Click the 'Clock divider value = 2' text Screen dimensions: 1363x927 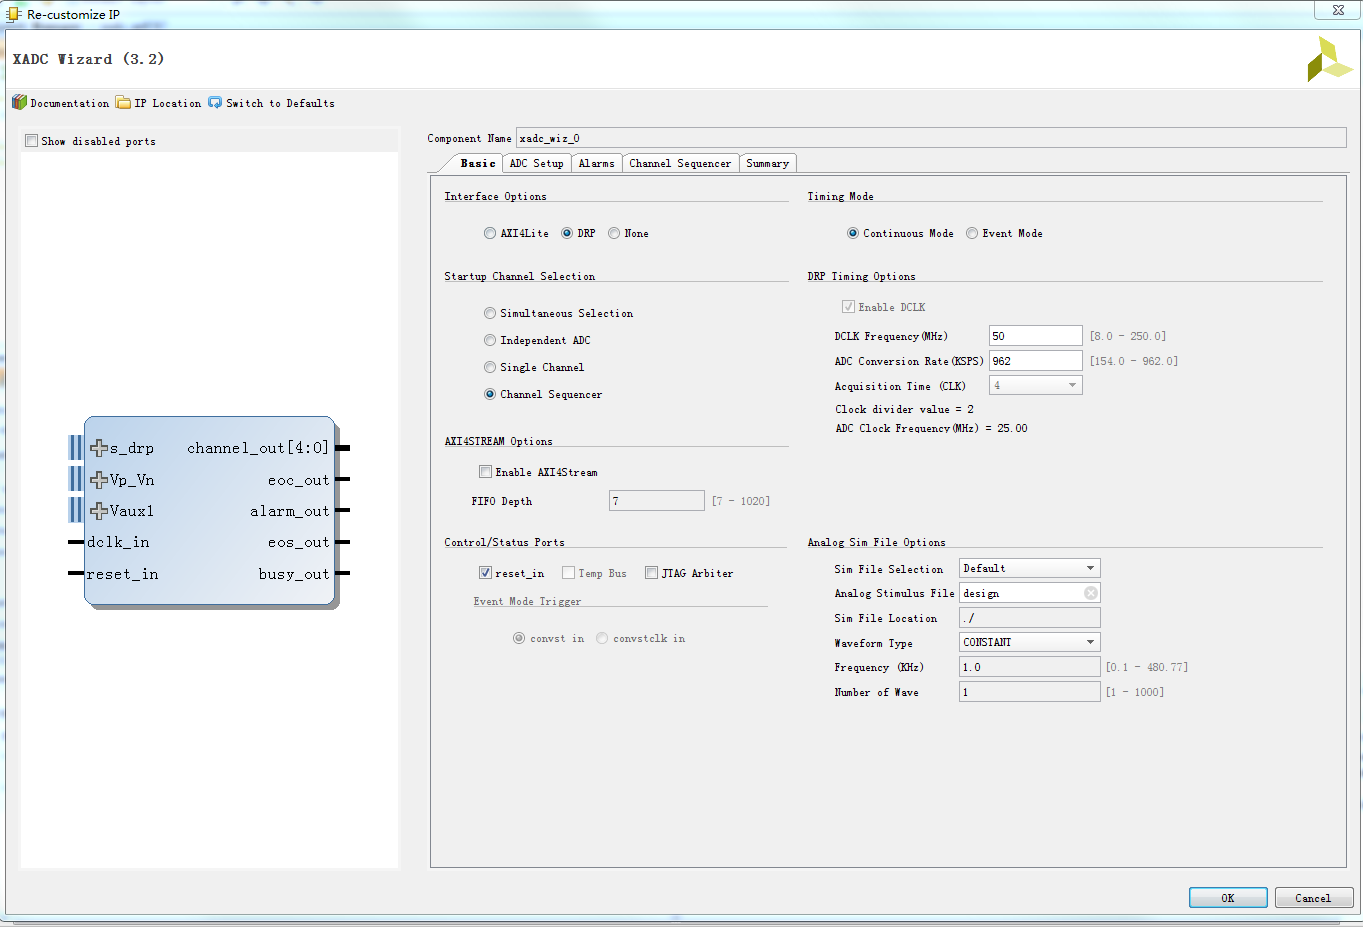[x=904, y=409]
